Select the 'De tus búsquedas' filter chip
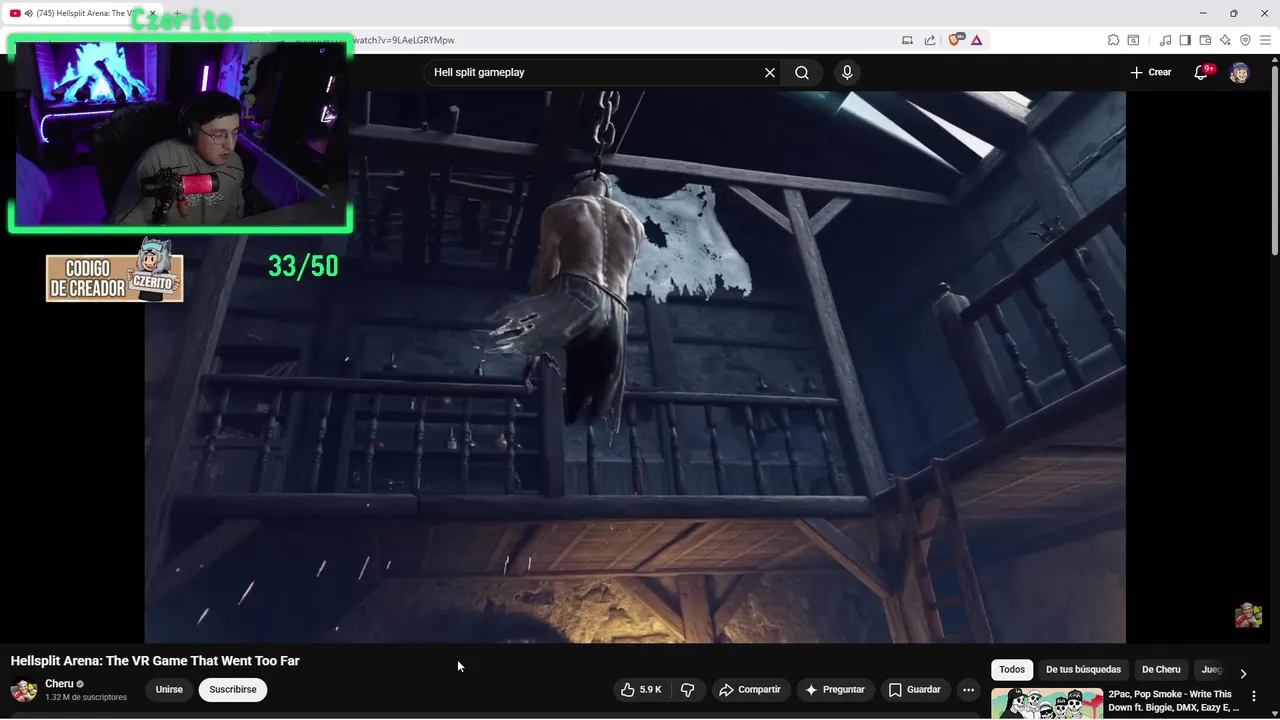The height and width of the screenshot is (720, 1280). pos(1083,669)
